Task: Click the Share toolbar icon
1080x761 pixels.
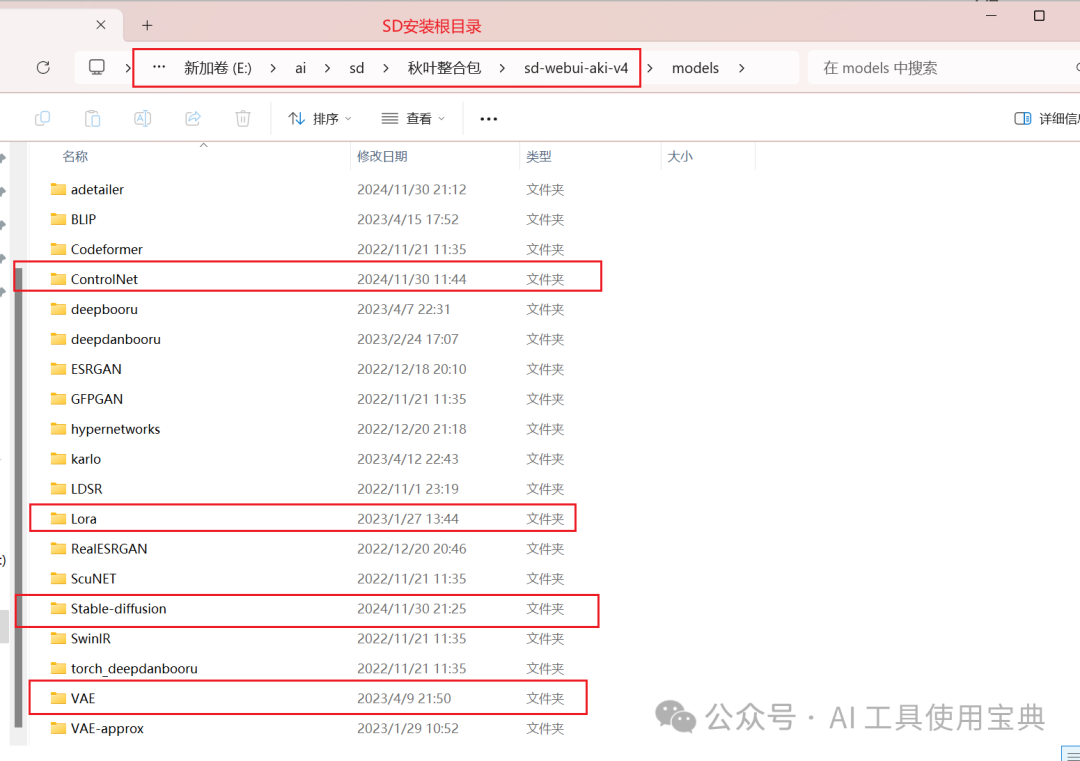Action: pyautogui.click(x=193, y=118)
